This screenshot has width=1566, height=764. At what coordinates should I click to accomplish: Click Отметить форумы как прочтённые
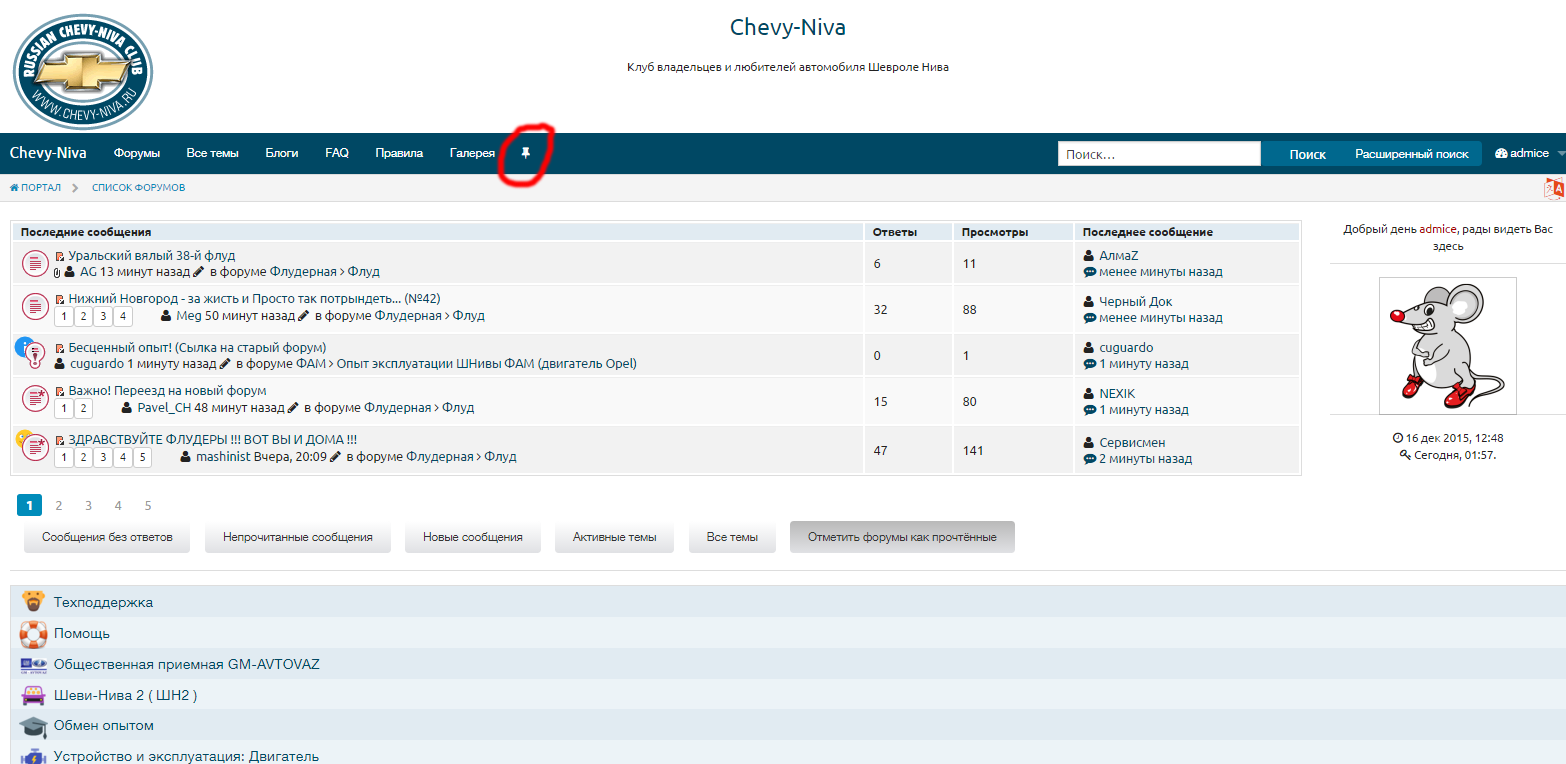tap(902, 537)
